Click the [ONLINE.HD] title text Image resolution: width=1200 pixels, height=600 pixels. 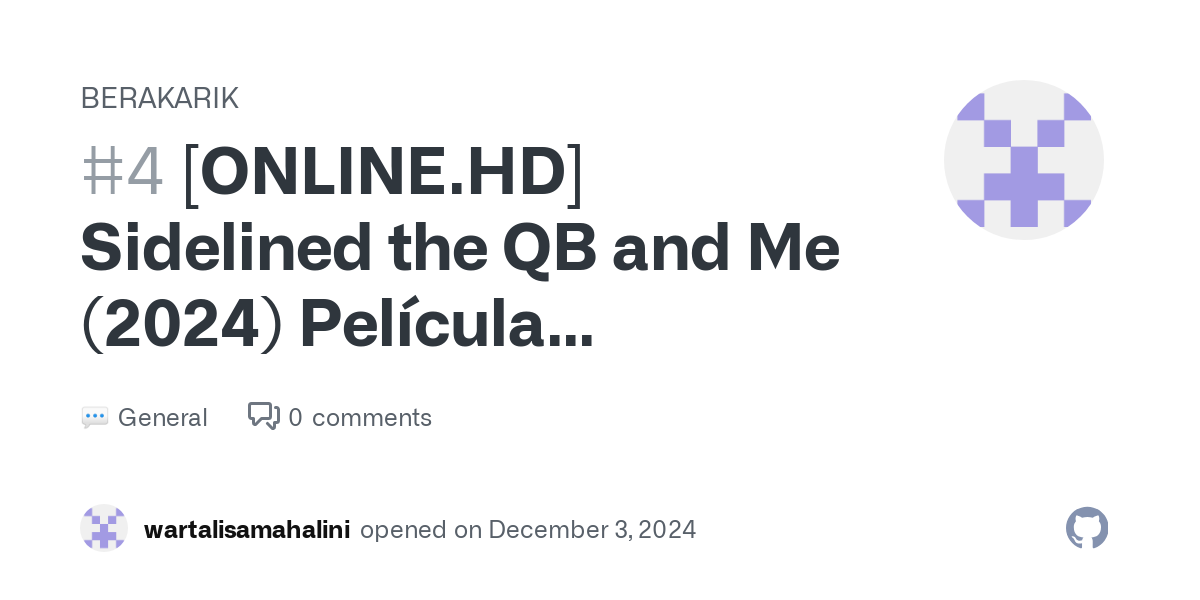coord(384,172)
